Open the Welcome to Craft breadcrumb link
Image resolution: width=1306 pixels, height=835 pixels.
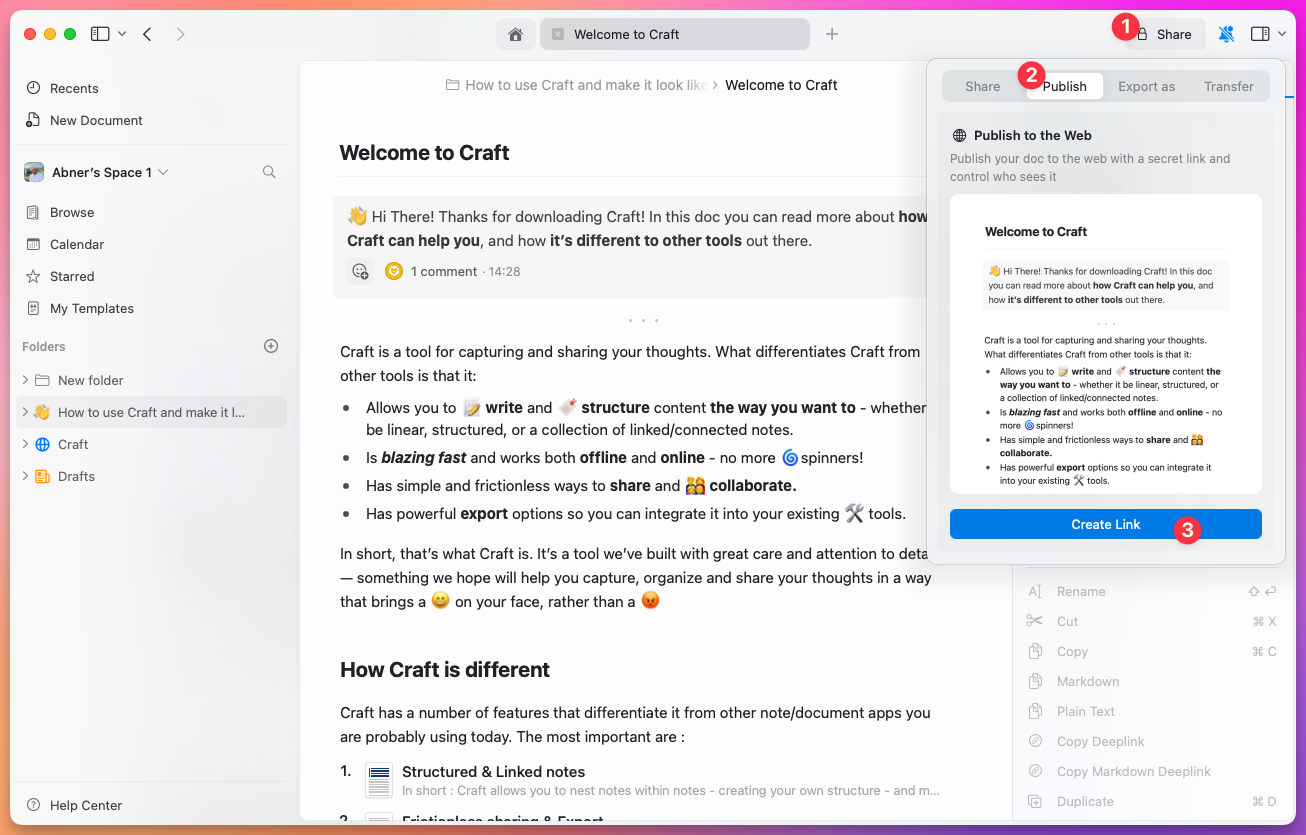click(x=781, y=85)
